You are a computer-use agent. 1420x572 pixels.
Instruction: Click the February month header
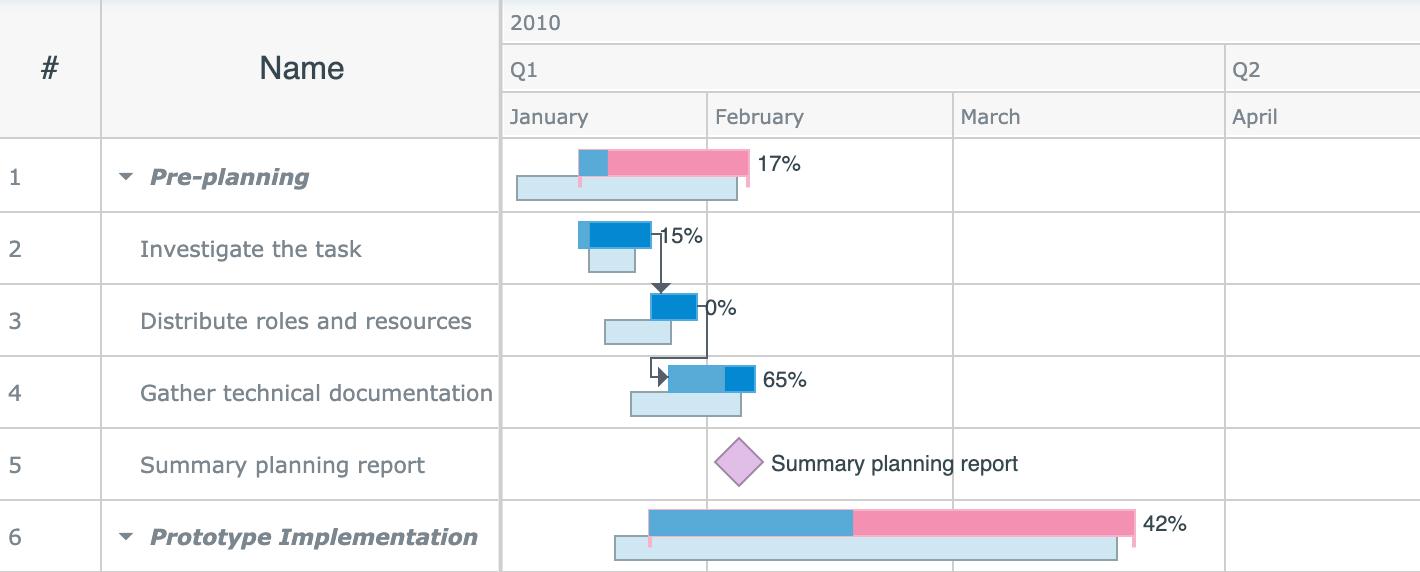point(759,117)
